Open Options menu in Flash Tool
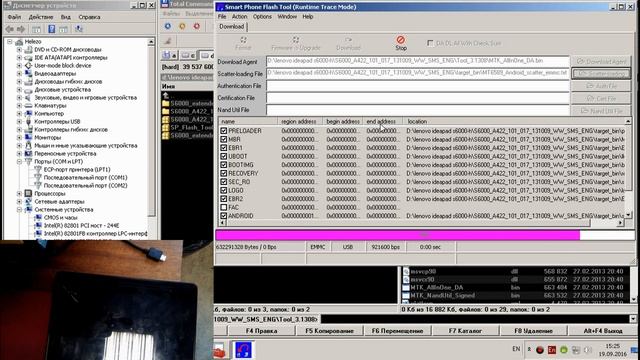The height and width of the screenshot is (360, 640). [262, 17]
